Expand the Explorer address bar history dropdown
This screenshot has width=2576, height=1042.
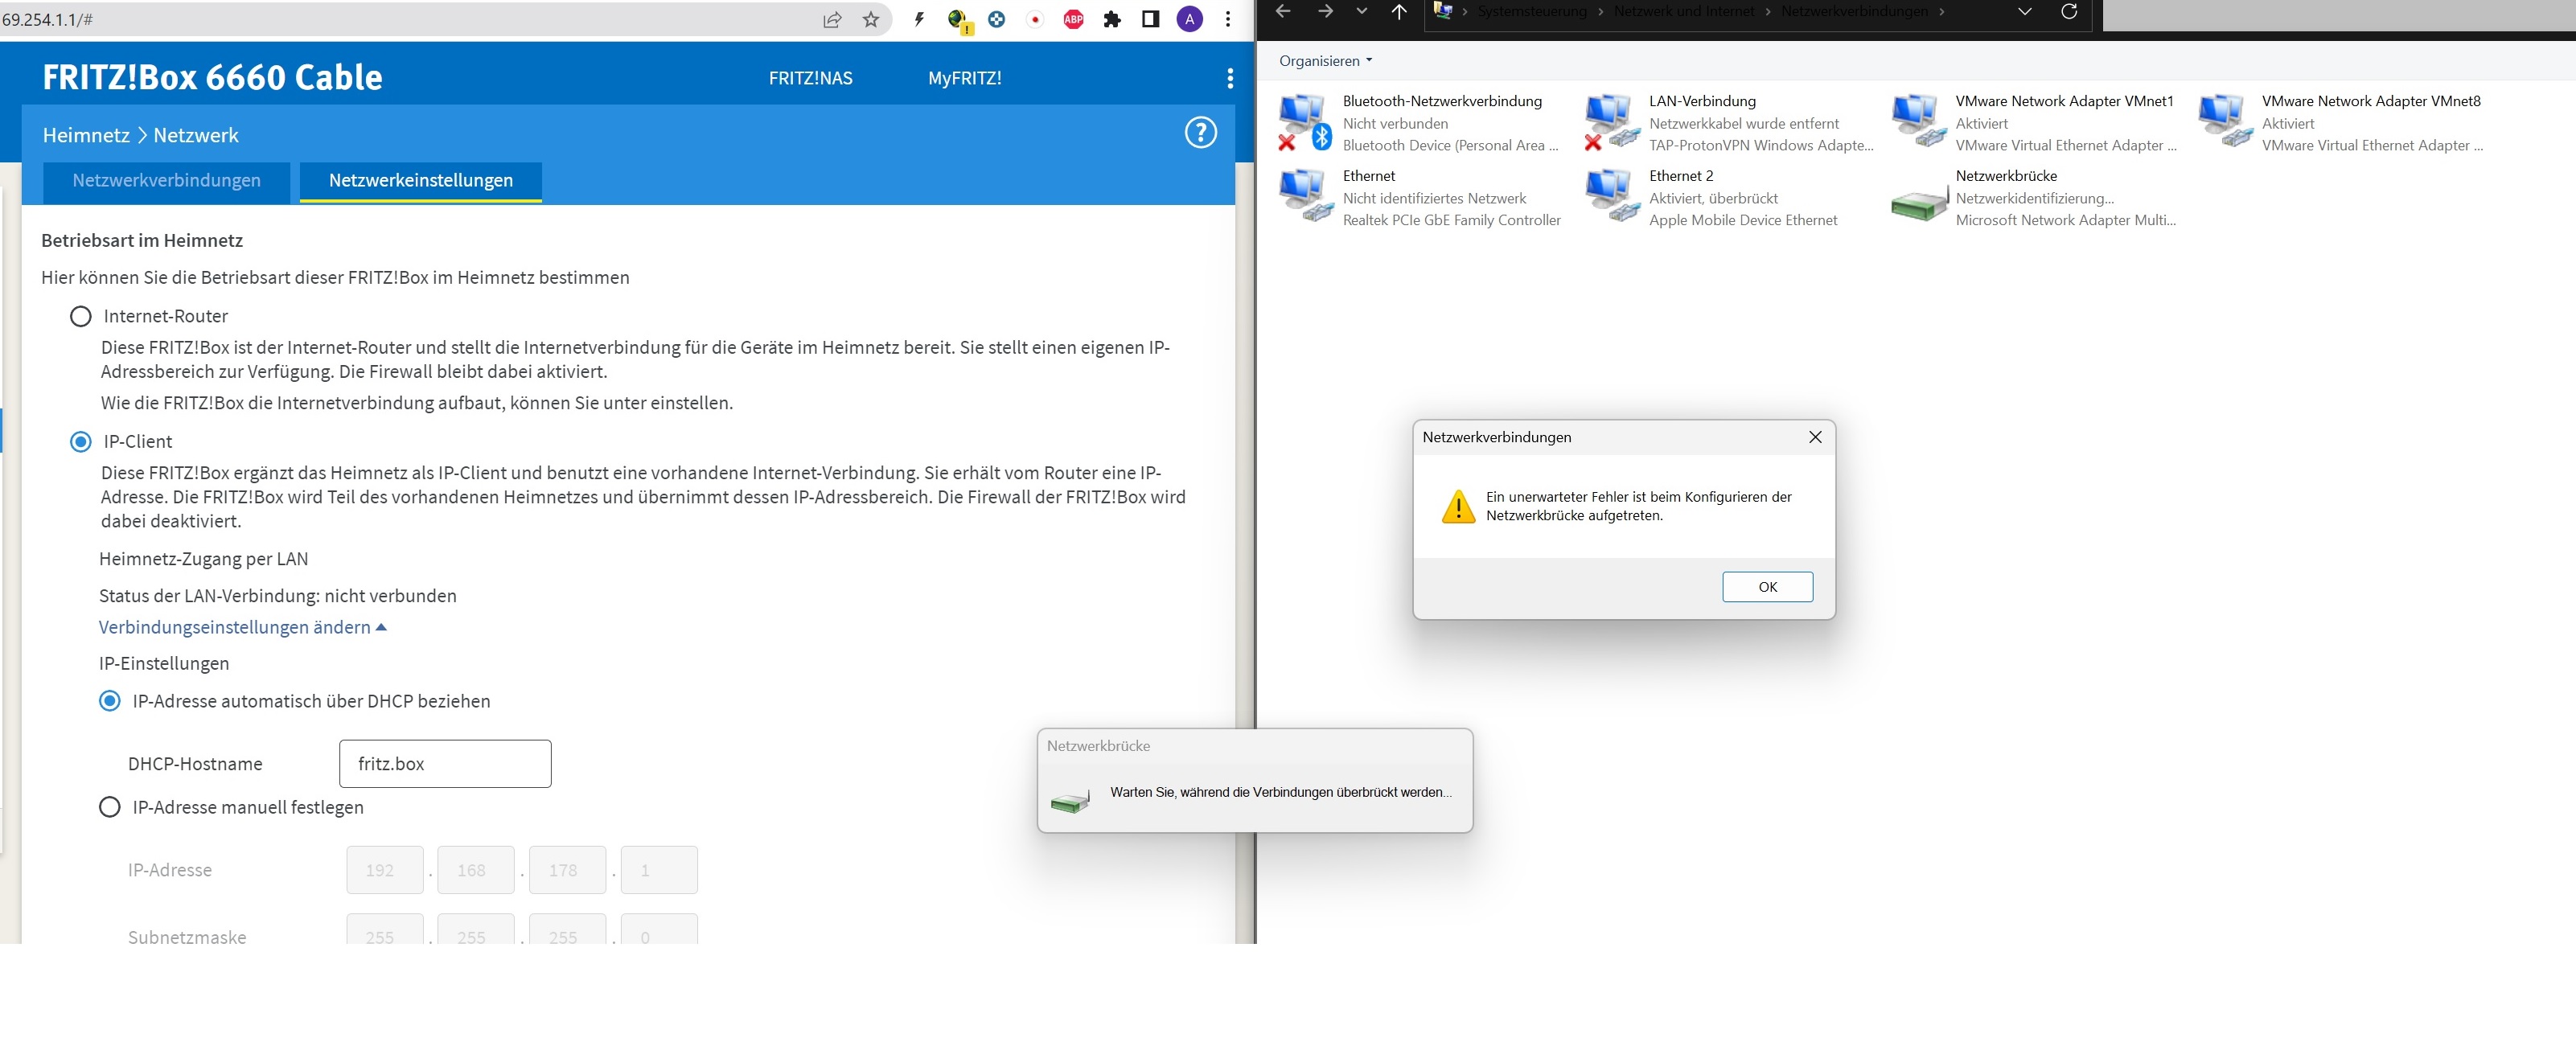tap(2024, 12)
